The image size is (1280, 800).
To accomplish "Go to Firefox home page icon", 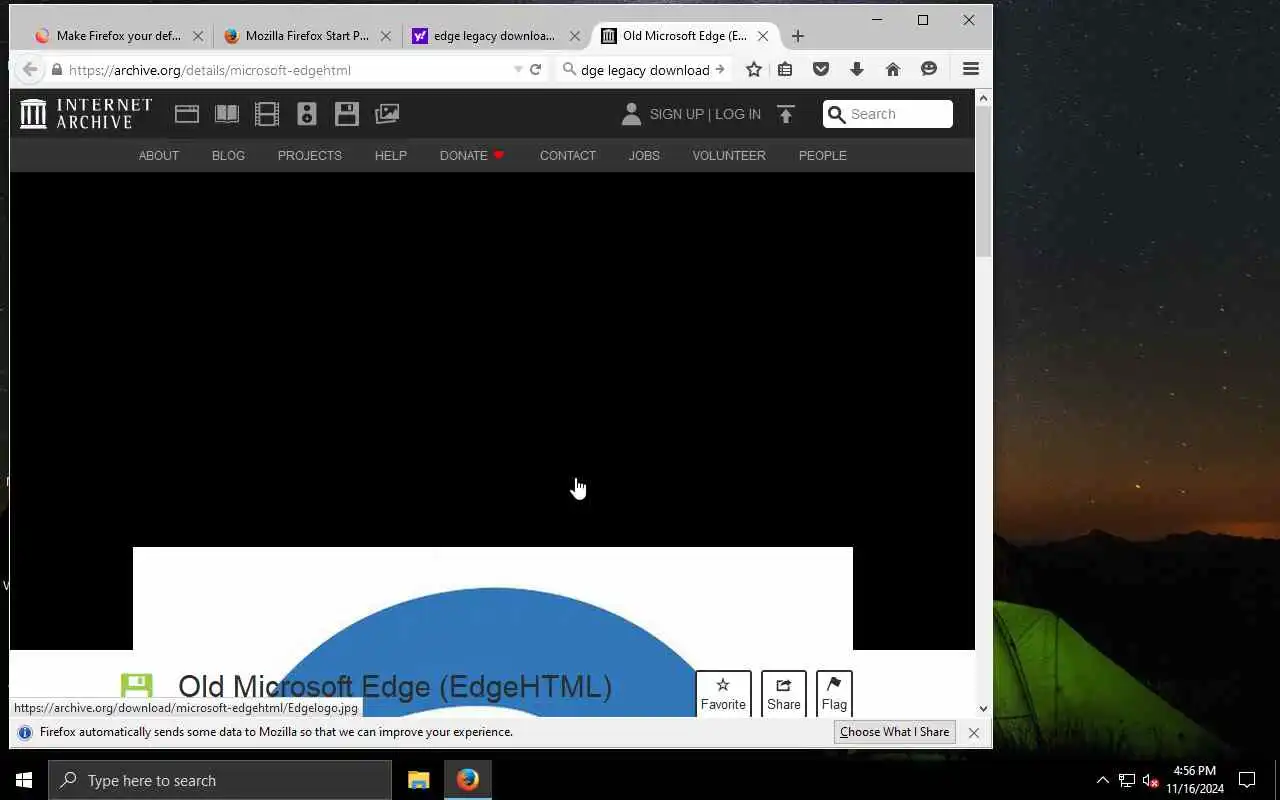I will click(x=893, y=69).
